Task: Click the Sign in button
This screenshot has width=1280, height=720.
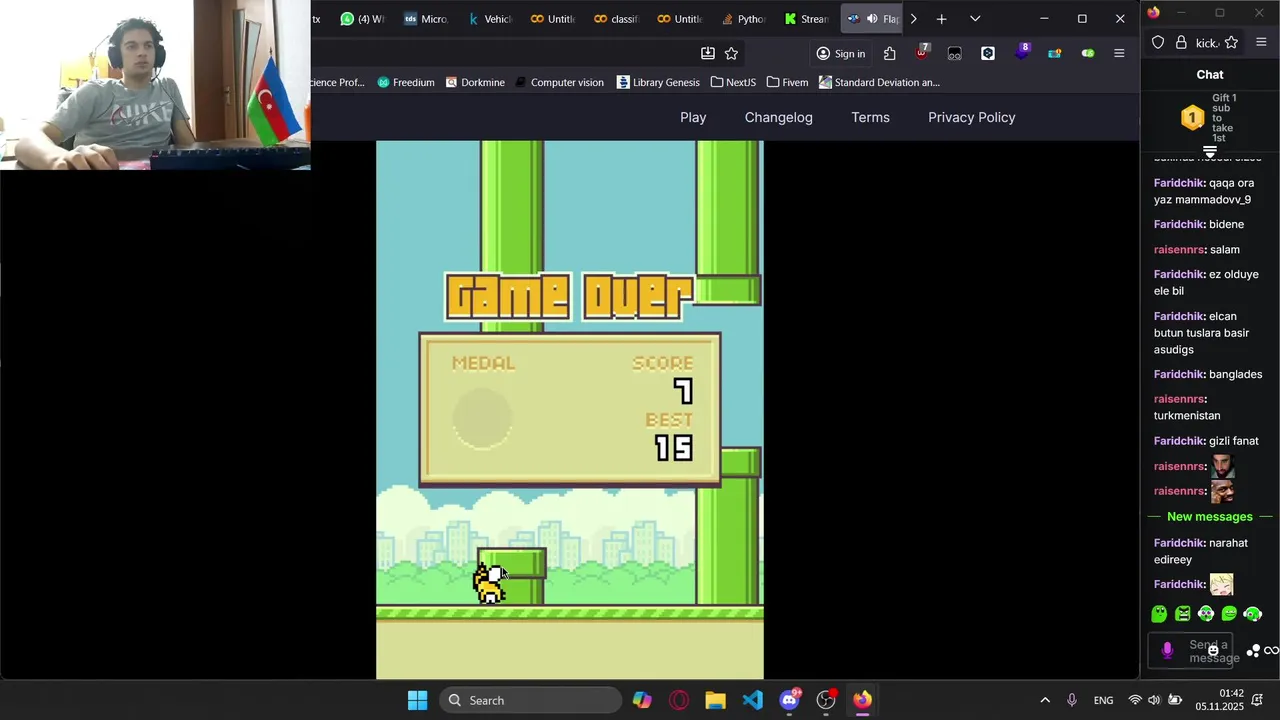Action: pyautogui.click(x=840, y=53)
